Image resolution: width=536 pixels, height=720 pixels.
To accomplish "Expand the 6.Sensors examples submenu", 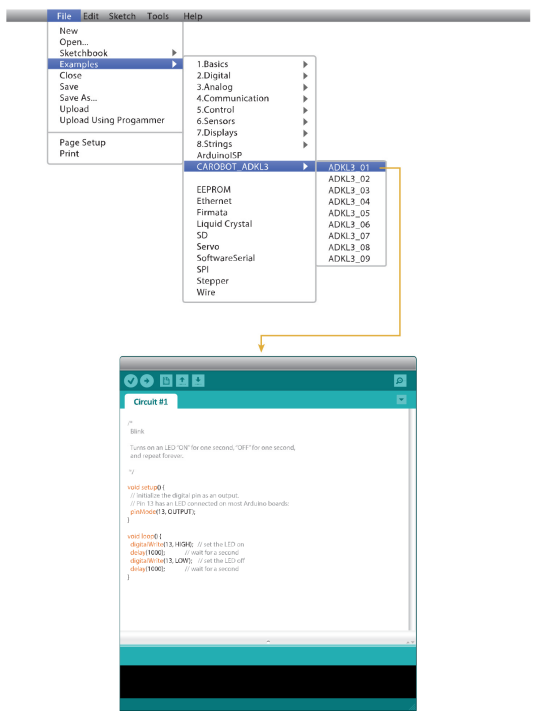I will coord(249,121).
